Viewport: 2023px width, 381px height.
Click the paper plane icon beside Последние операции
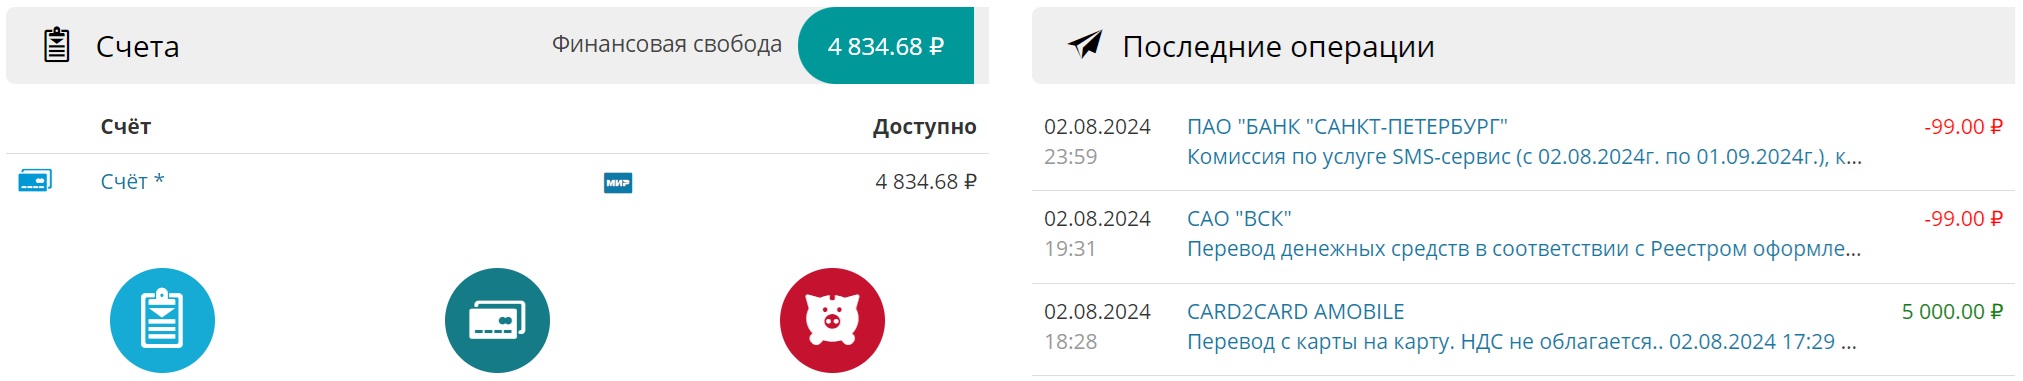click(x=1085, y=44)
